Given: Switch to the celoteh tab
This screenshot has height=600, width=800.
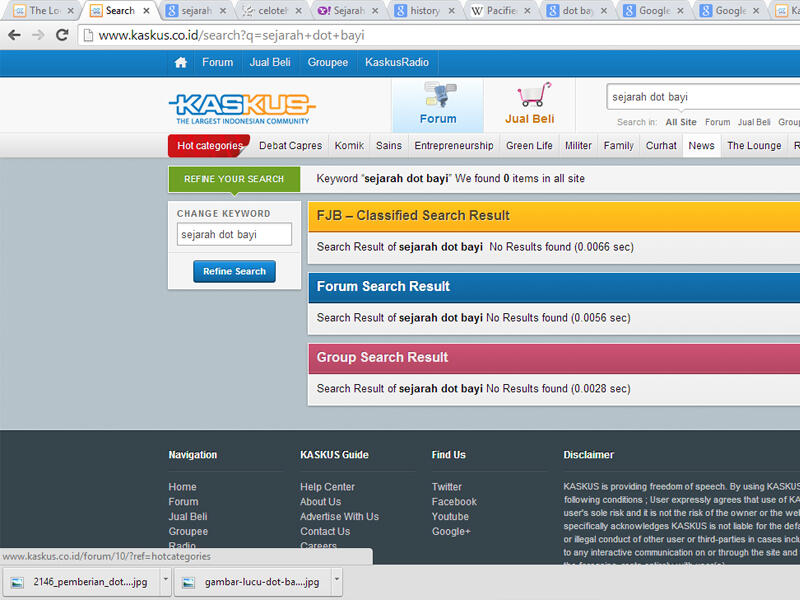Looking at the screenshot, I should tap(272, 11).
